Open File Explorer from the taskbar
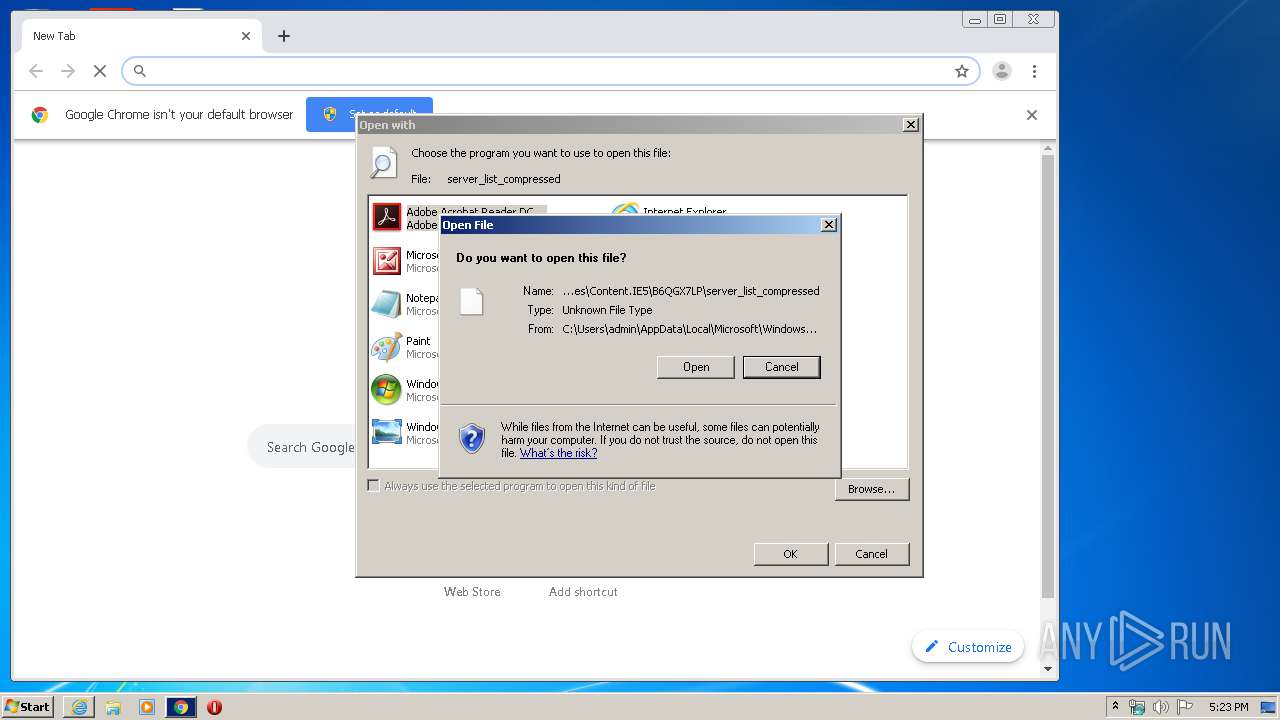 pyautogui.click(x=113, y=707)
